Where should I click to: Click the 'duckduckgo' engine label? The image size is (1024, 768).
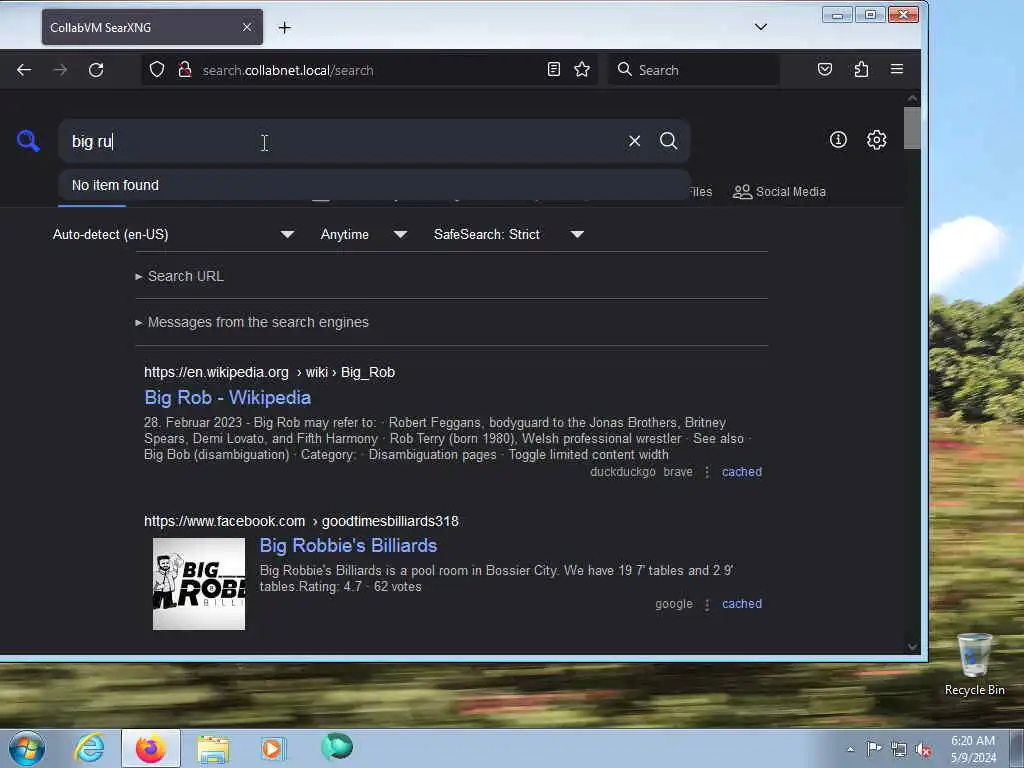click(622, 472)
